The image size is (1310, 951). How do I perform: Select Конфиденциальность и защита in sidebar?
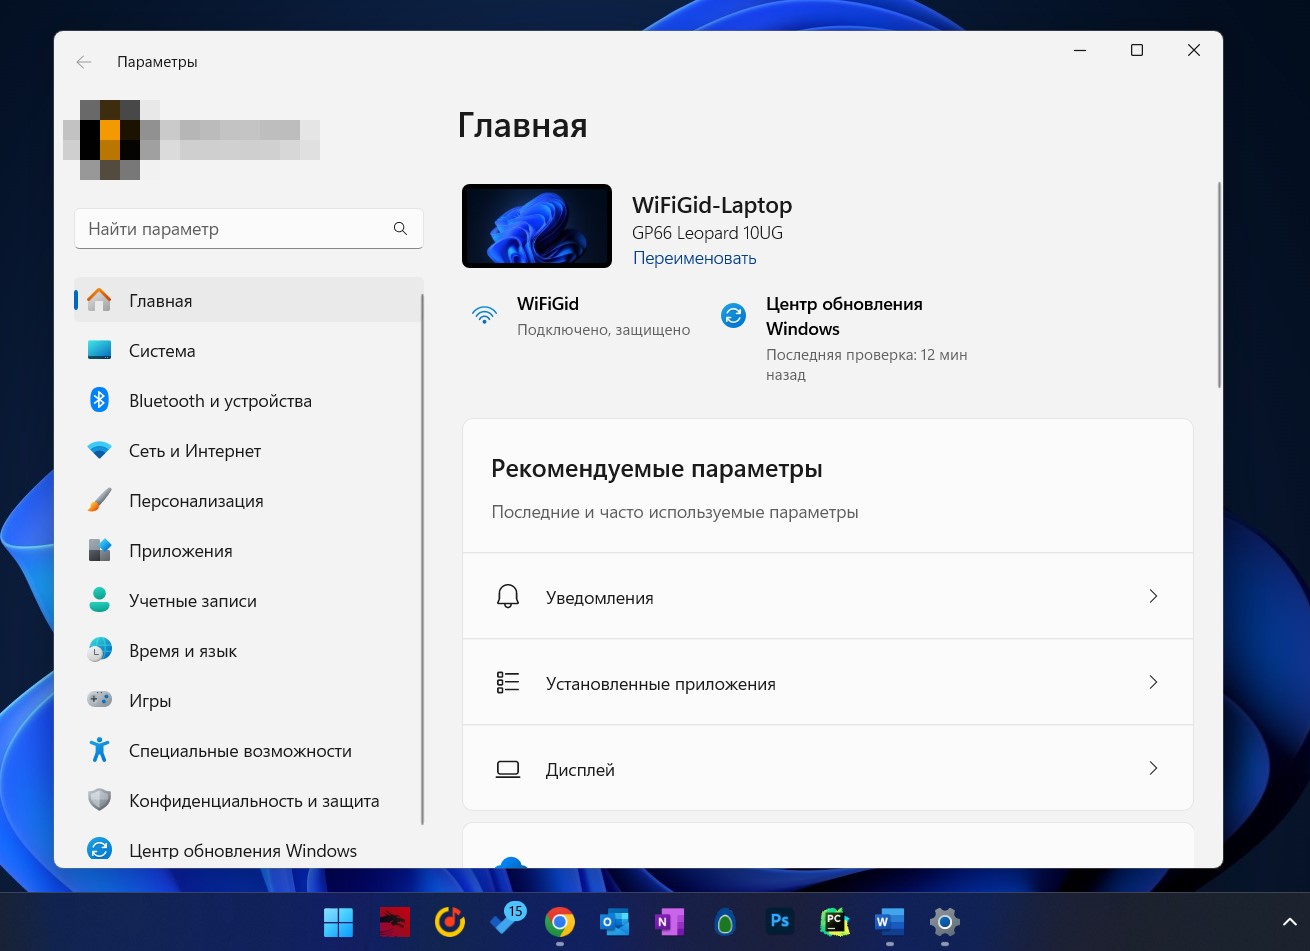[249, 800]
